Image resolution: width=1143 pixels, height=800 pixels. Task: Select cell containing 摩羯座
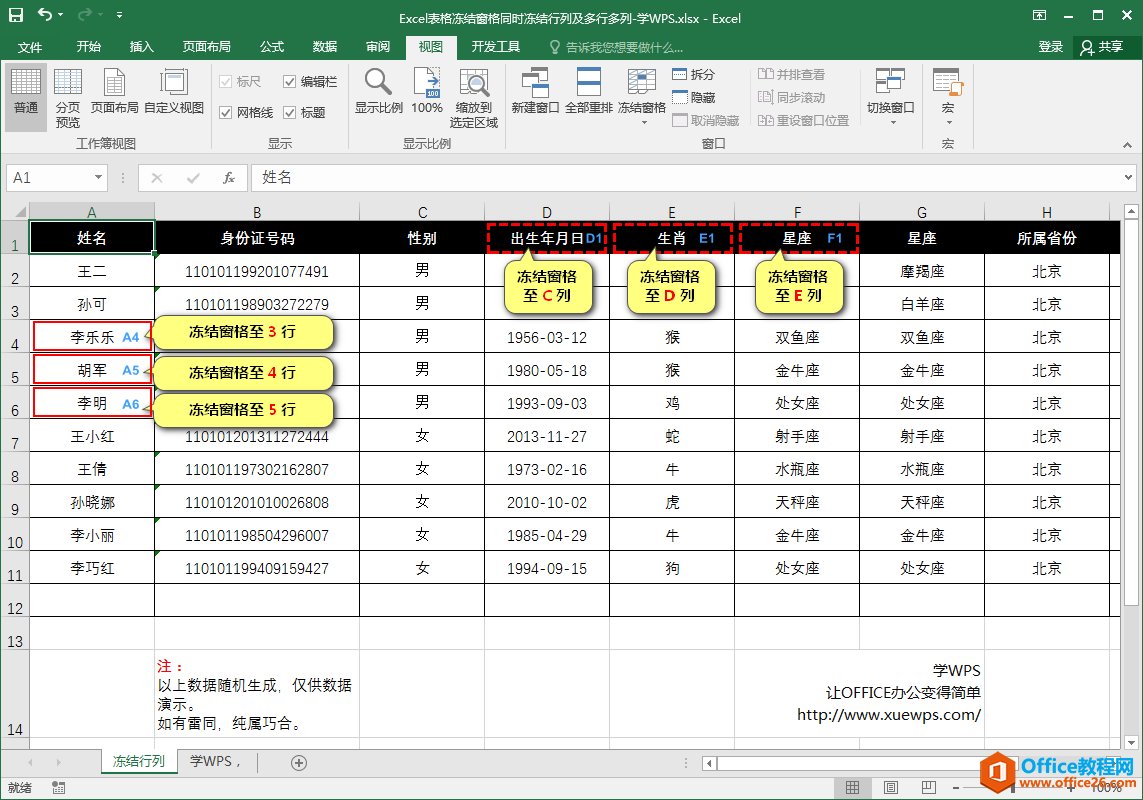pyautogui.click(x=922, y=271)
